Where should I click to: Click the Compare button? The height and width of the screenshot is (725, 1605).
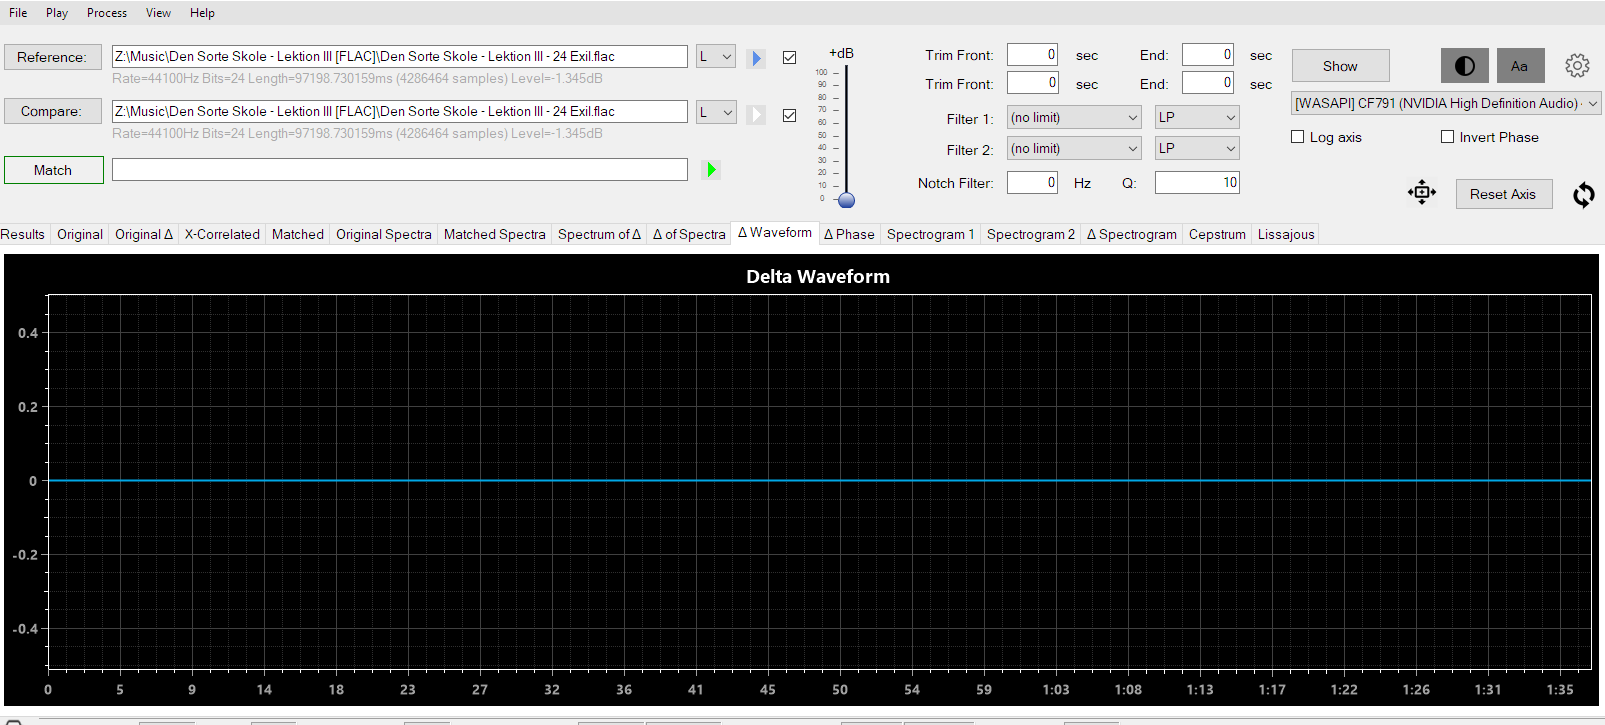tap(53, 111)
